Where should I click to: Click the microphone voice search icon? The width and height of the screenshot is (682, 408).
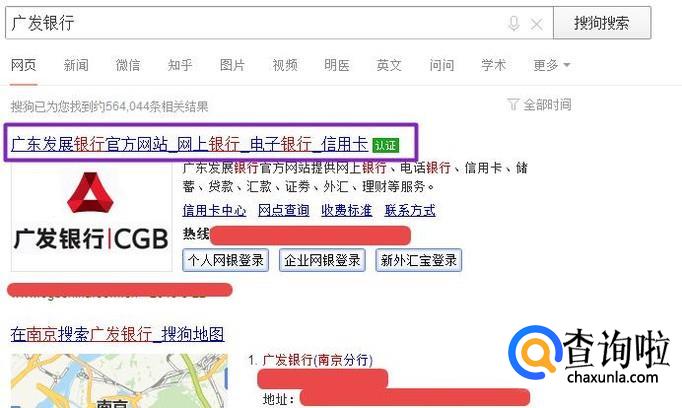coord(514,23)
